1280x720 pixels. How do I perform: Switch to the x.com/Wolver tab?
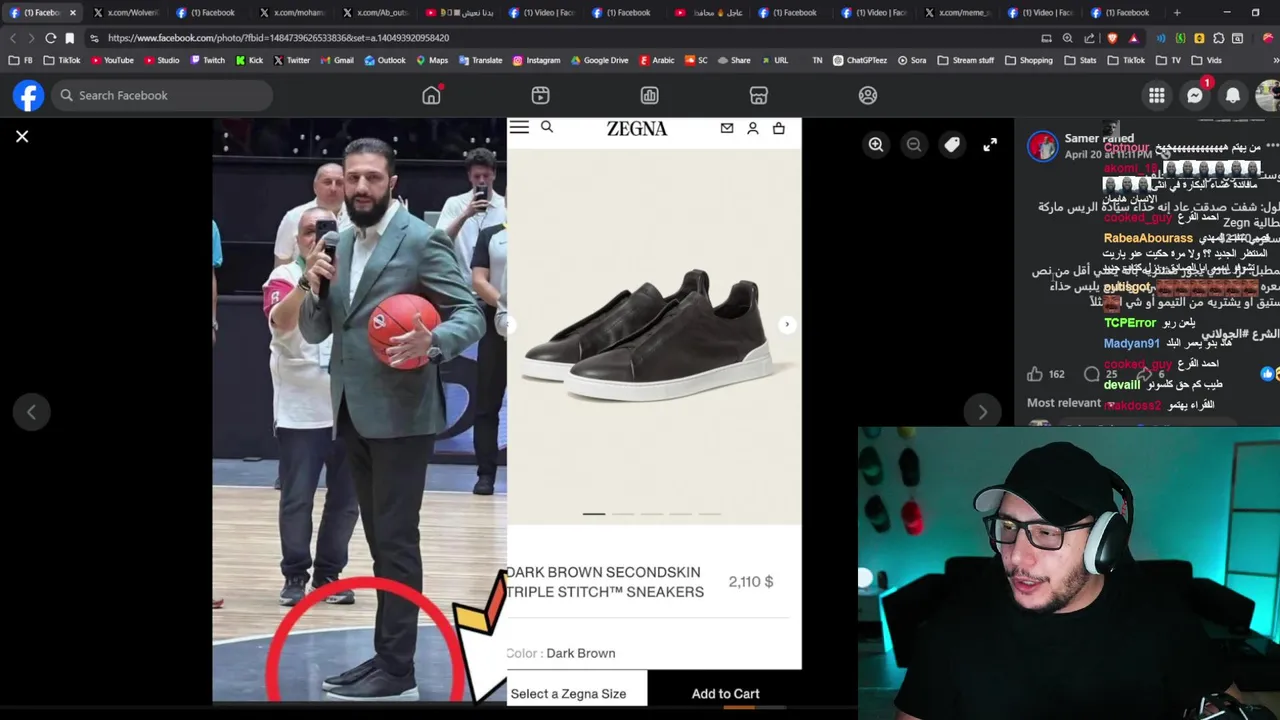tap(126, 13)
